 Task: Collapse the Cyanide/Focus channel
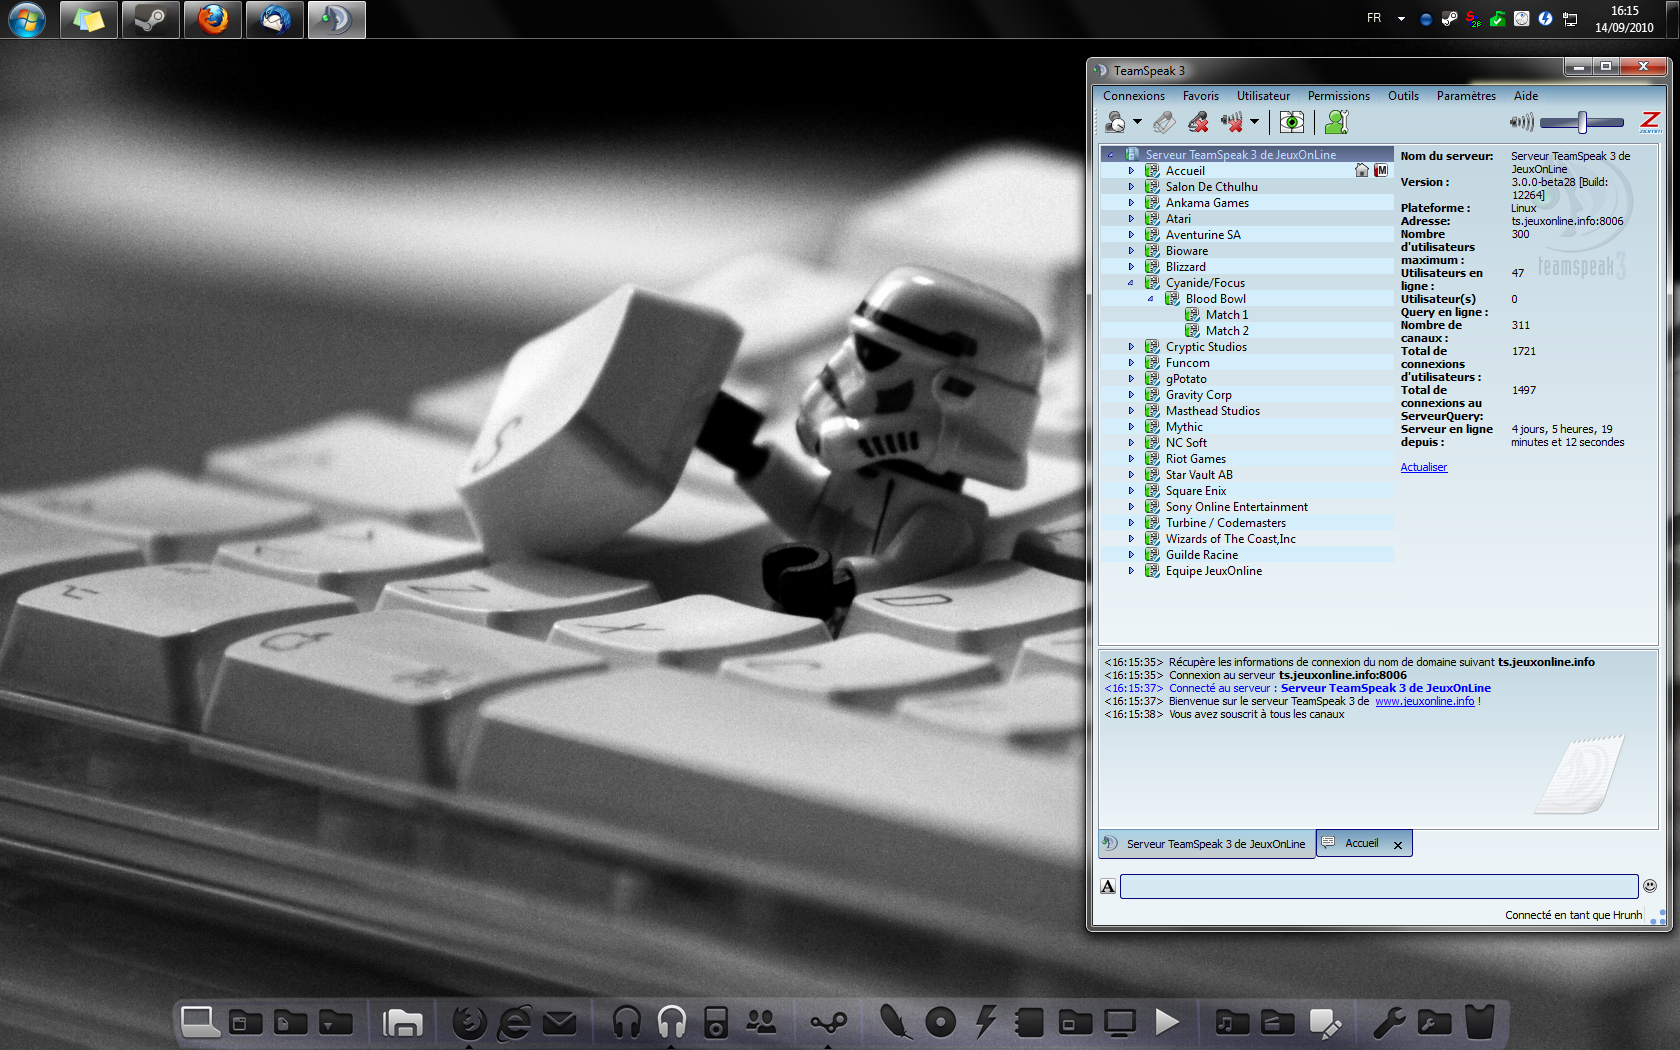pos(1131,283)
